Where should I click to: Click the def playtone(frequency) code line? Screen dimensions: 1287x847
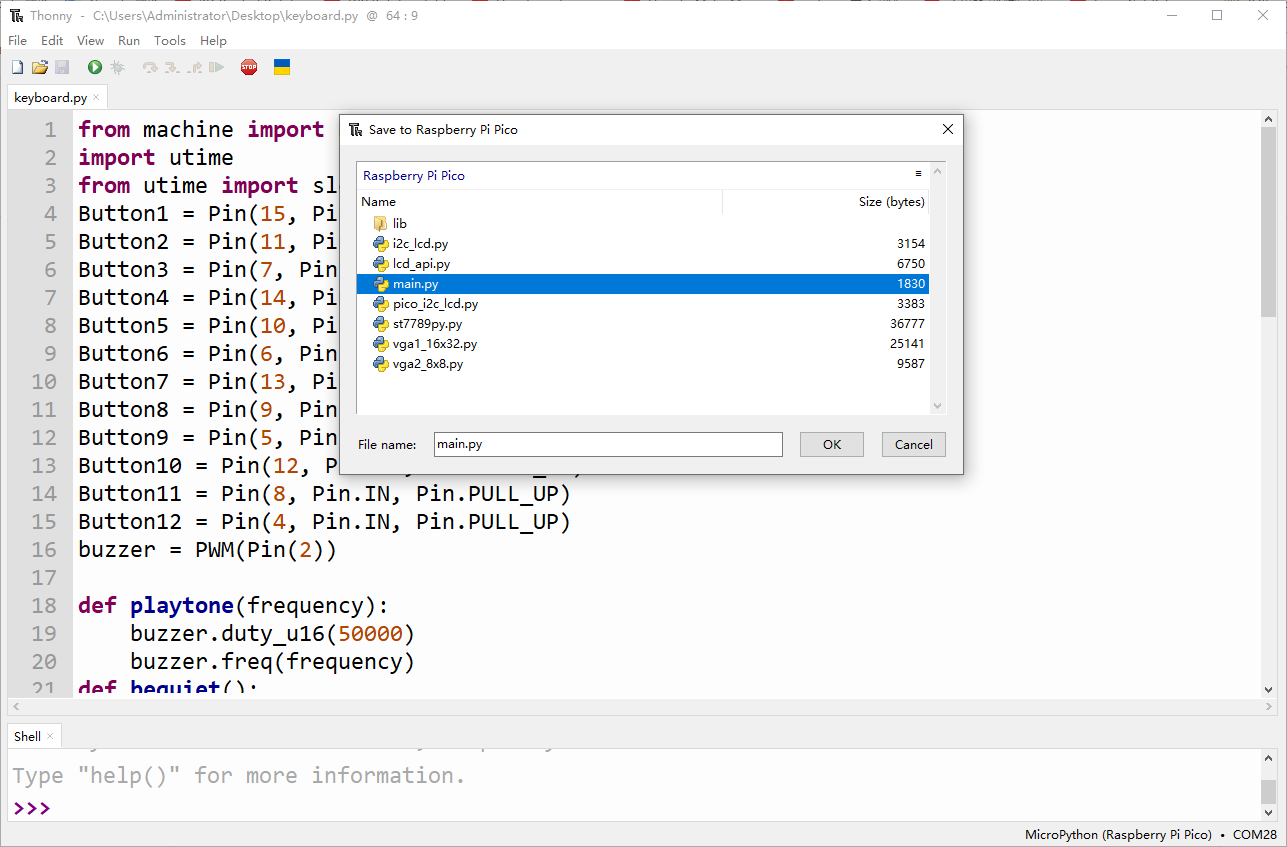(x=232, y=605)
